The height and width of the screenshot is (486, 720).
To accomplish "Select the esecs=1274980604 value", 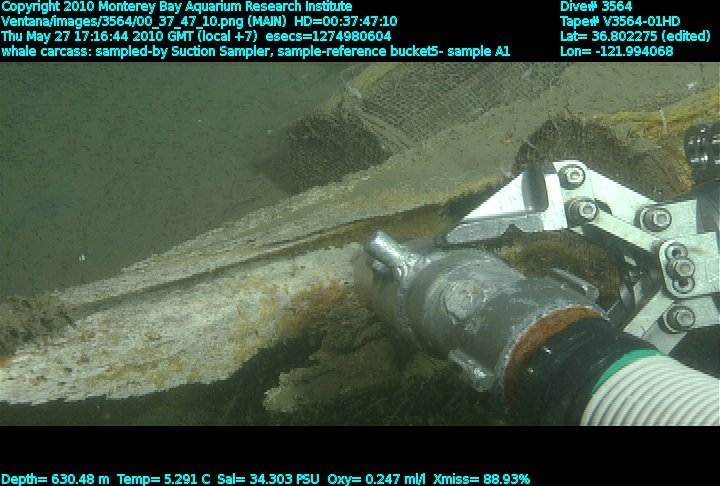I will (328, 36).
